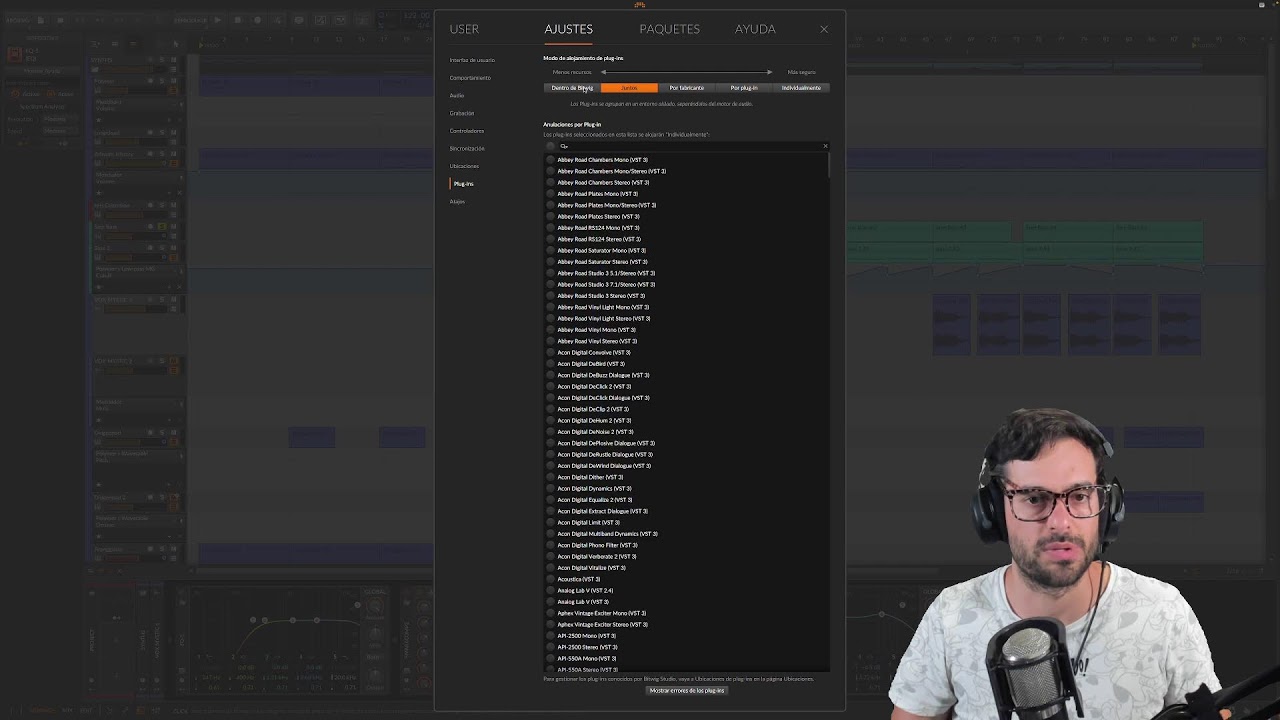Screen dimensions: 1280x720
Task: Click 'Abbey Road Vinyl Stereo (VST 3)' text
Action: pos(597,341)
